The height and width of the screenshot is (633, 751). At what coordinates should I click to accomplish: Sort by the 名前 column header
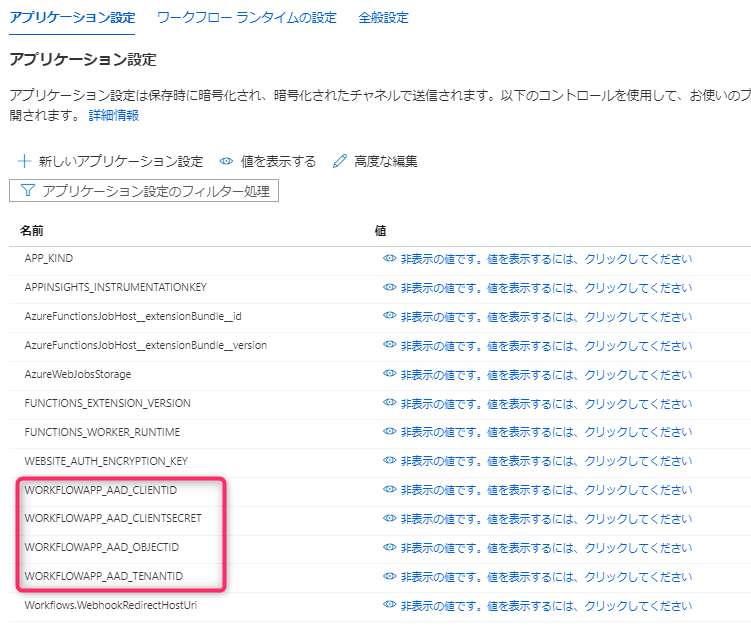coord(32,231)
